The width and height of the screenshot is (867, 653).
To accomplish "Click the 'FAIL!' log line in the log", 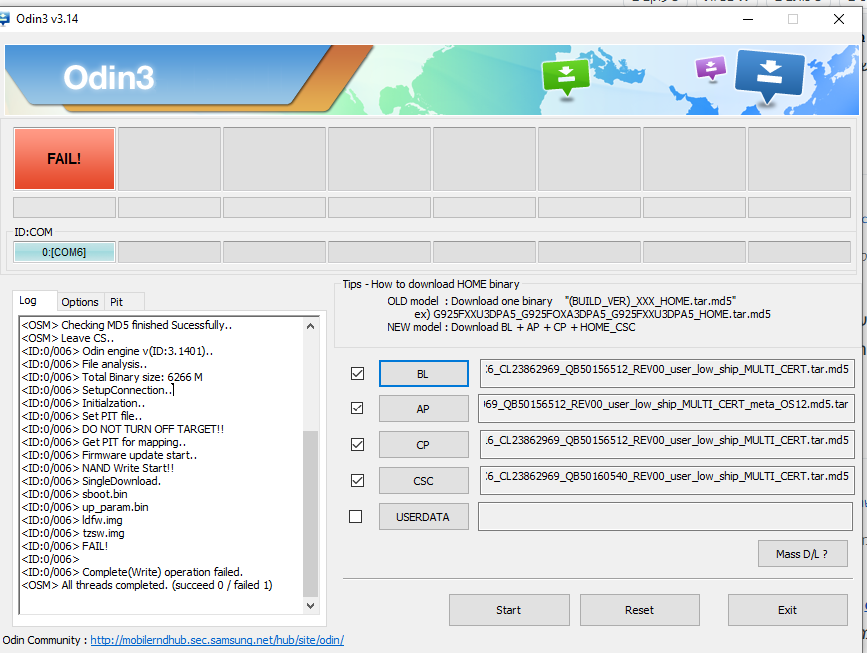I will pyautogui.click(x=65, y=546).
